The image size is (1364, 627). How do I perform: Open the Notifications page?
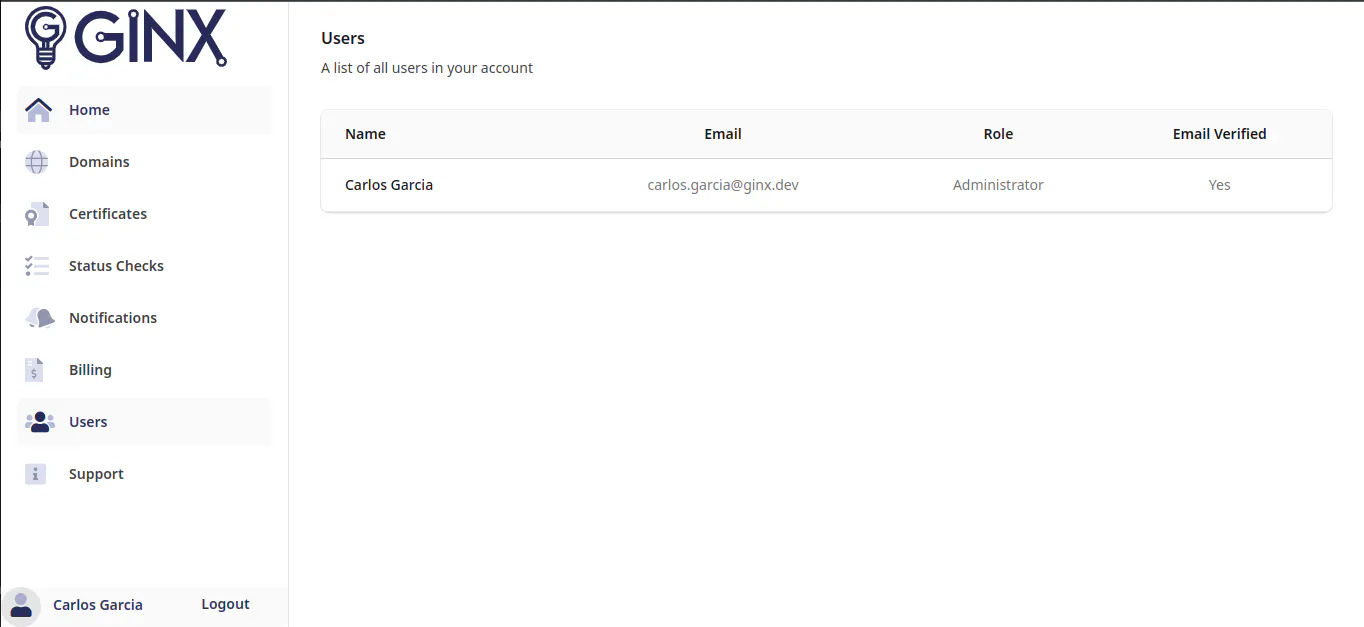coord(144,318)
